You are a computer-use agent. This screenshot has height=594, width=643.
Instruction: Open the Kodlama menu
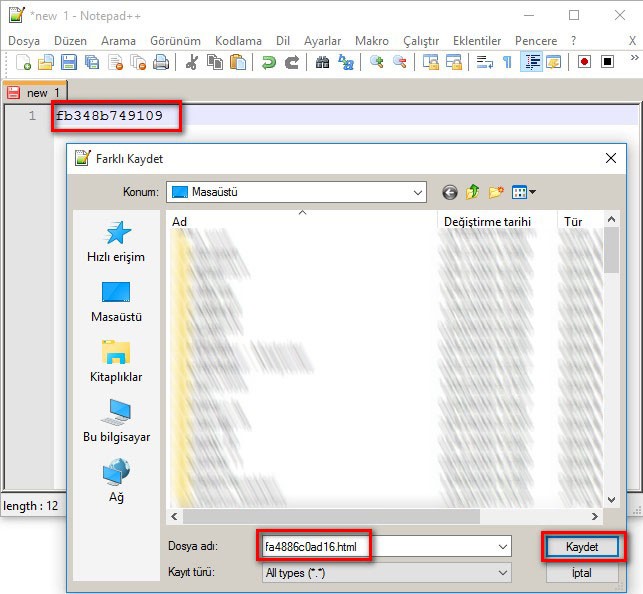click(238, 41)
